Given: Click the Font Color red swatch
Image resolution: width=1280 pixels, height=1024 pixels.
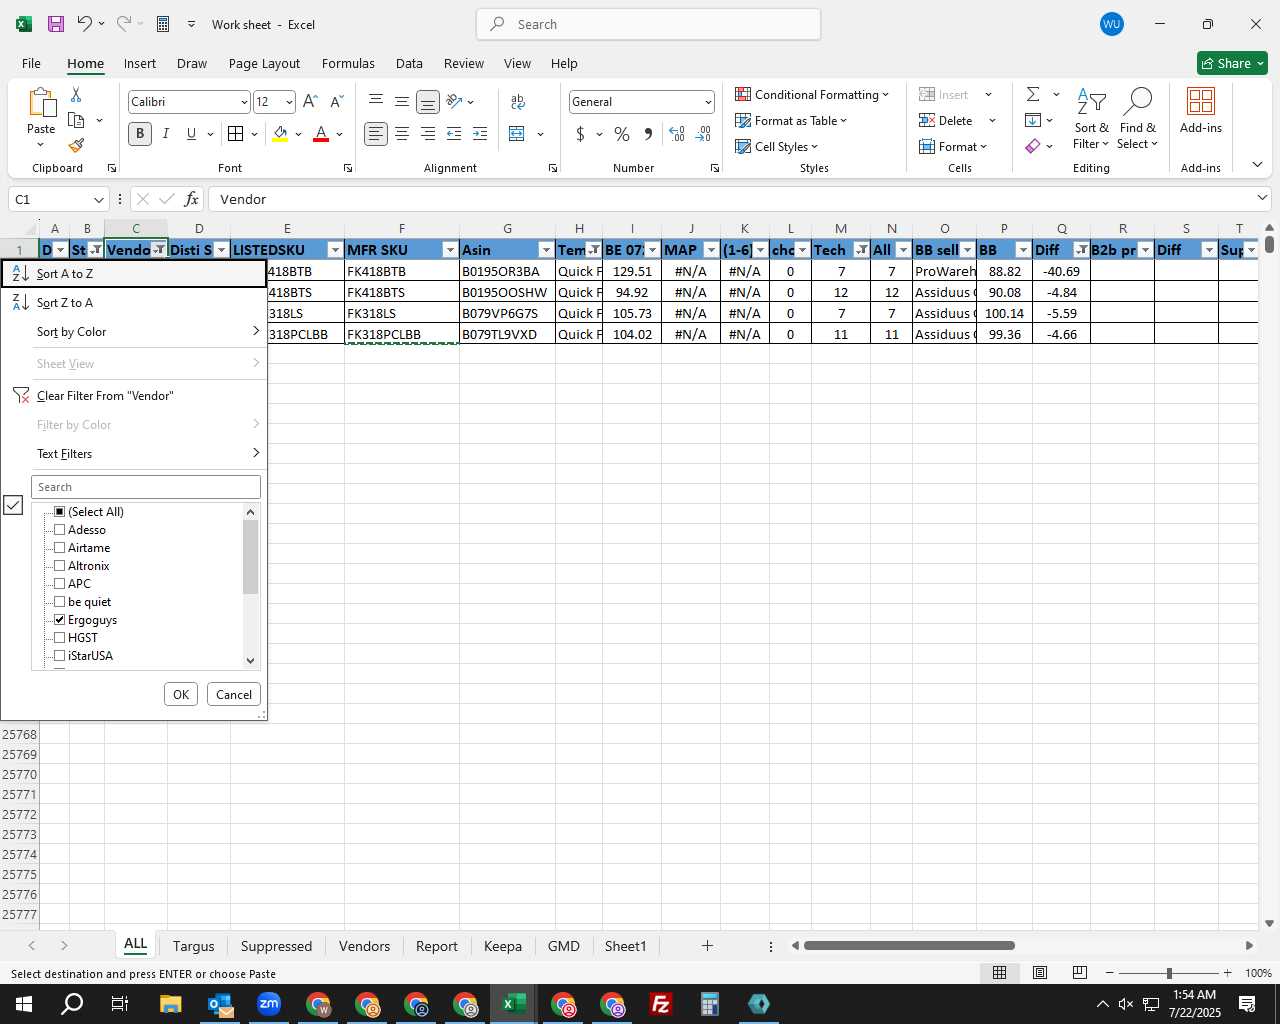Looking at the screenshot, I should (x=321, y=134).
